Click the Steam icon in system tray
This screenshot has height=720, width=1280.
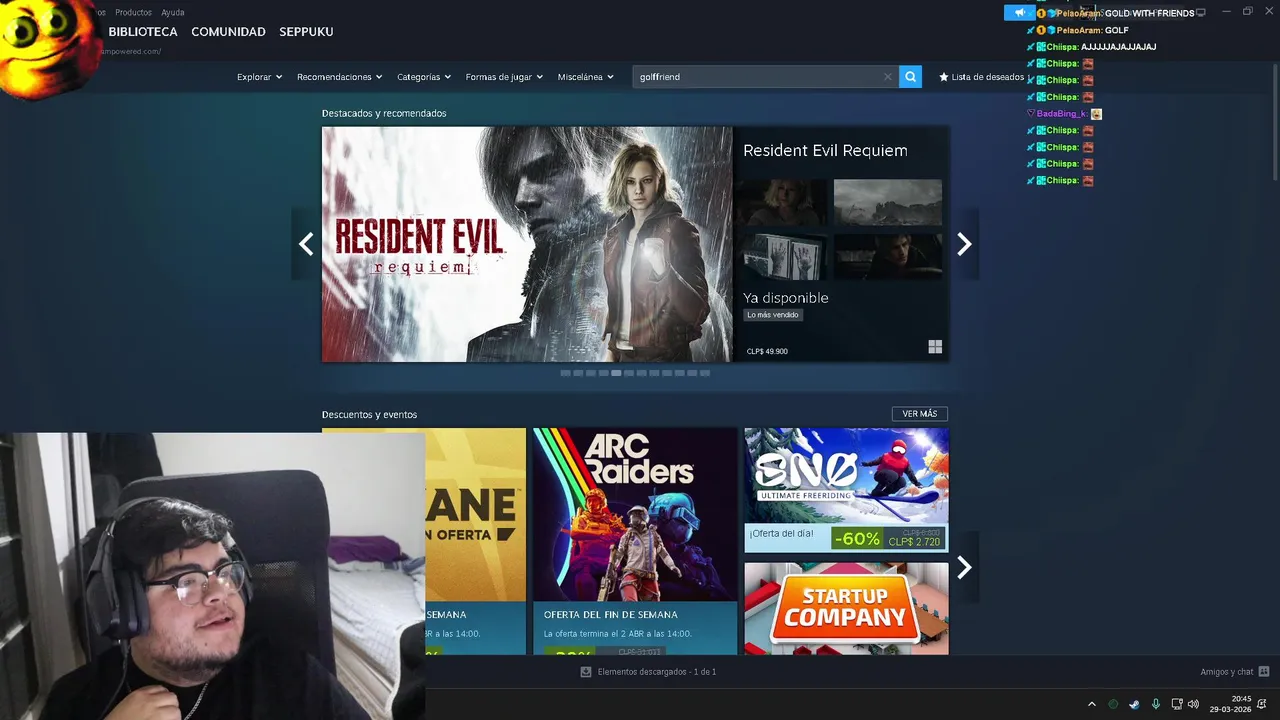click(1134, 704)
